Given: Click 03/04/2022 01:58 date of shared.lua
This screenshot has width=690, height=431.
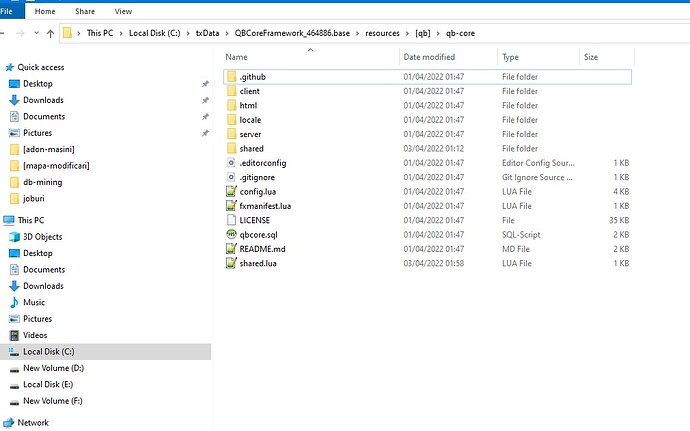Looking at the screenshot, I should [x=433, y=263].
